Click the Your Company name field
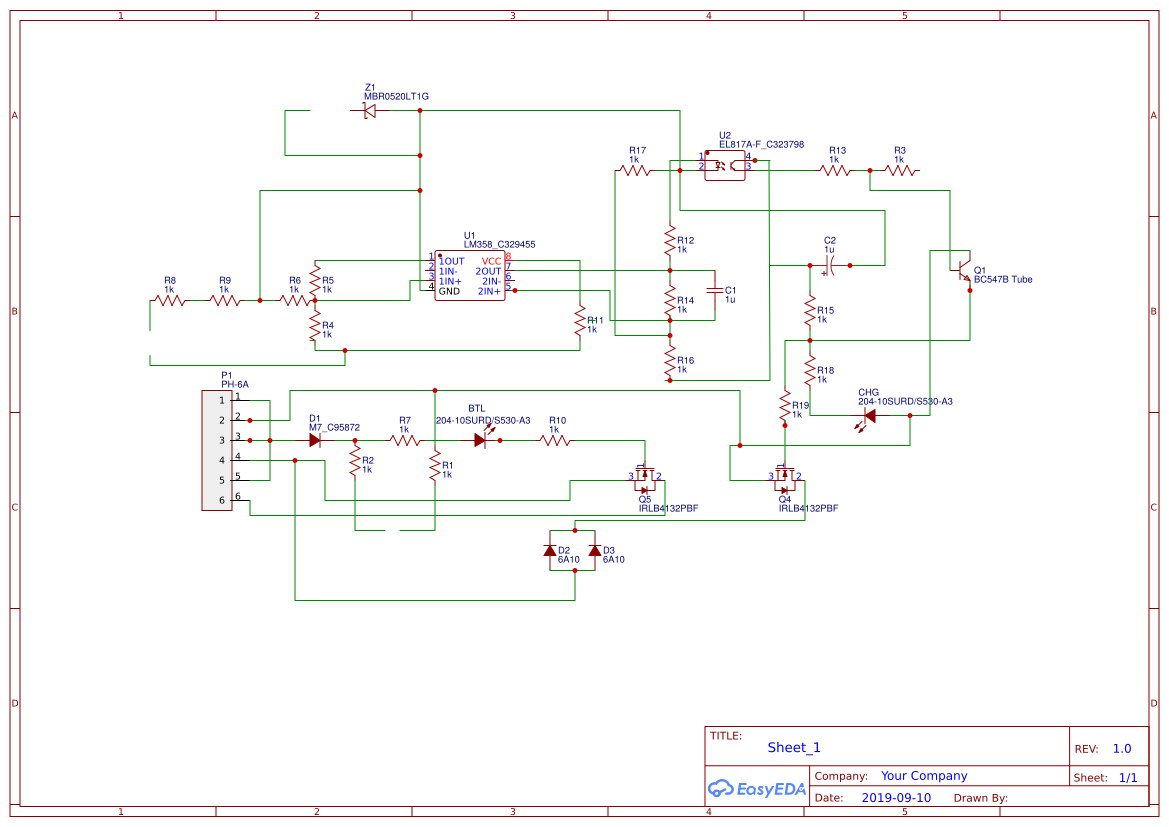The image size is (1169, 827). (924, 776)
